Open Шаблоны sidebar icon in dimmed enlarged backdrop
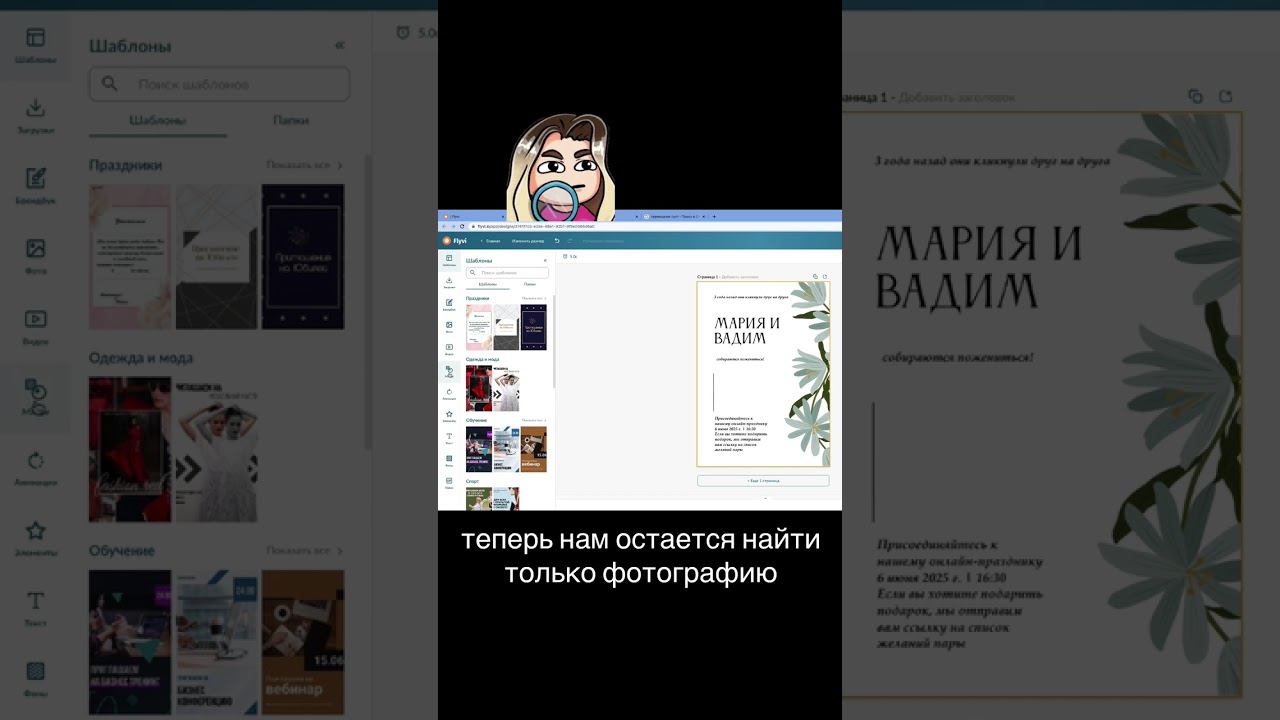Image resolution: width=1280 pixels, height=720 pixels. 35,45
